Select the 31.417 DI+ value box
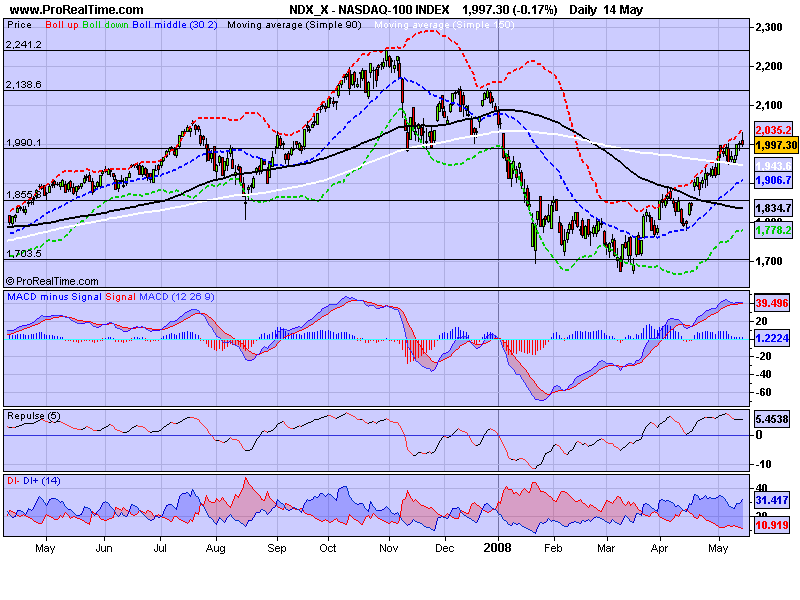 coord(772,500)
